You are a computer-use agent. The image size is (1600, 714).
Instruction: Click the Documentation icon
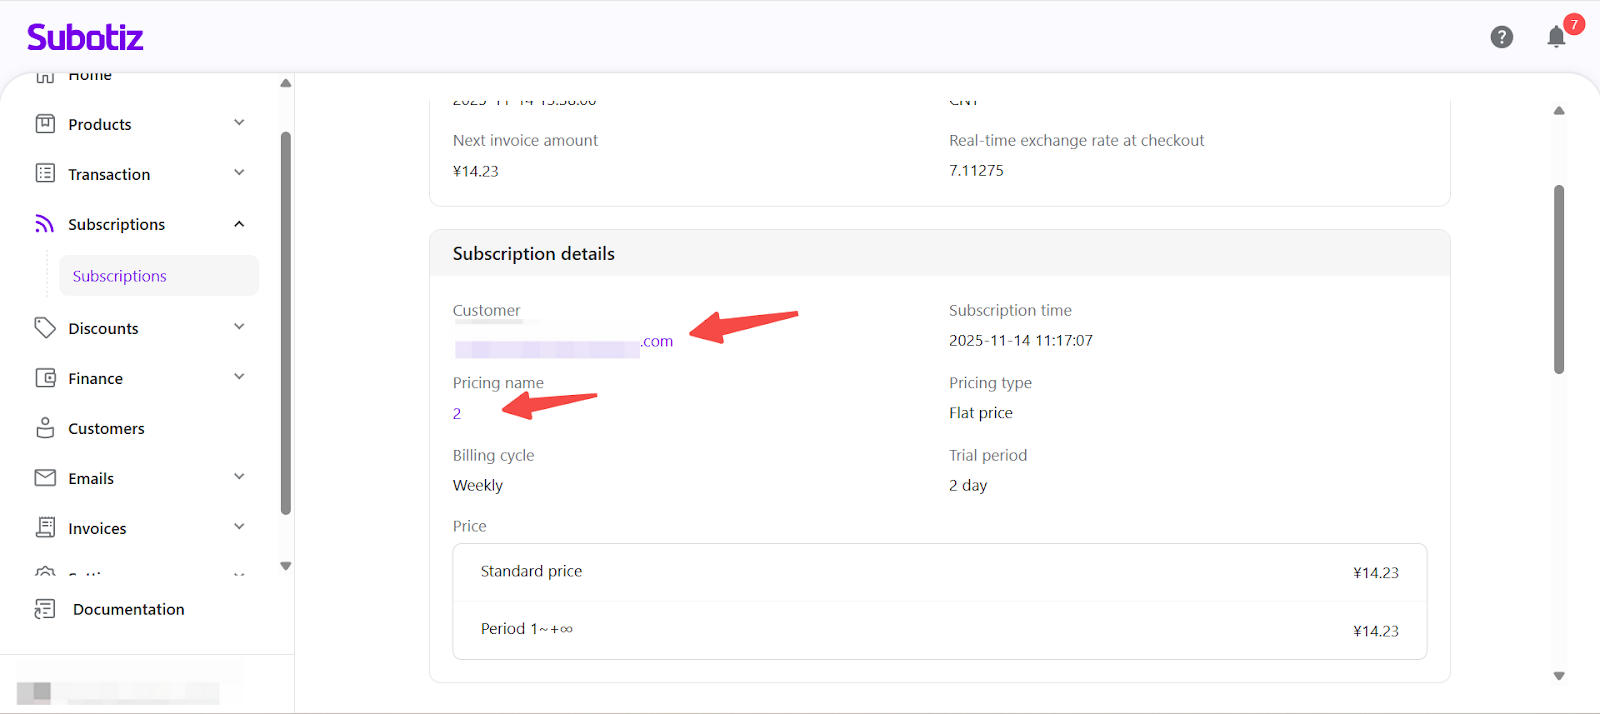click(x=45, y=609)
